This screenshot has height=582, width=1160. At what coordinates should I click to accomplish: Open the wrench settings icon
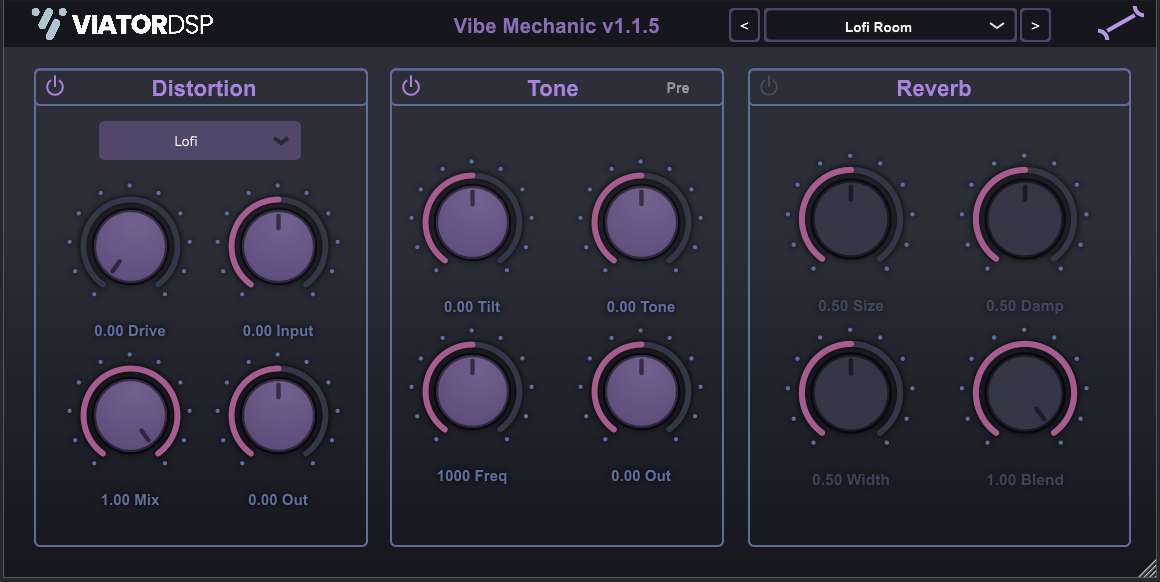pos(1118,24)
